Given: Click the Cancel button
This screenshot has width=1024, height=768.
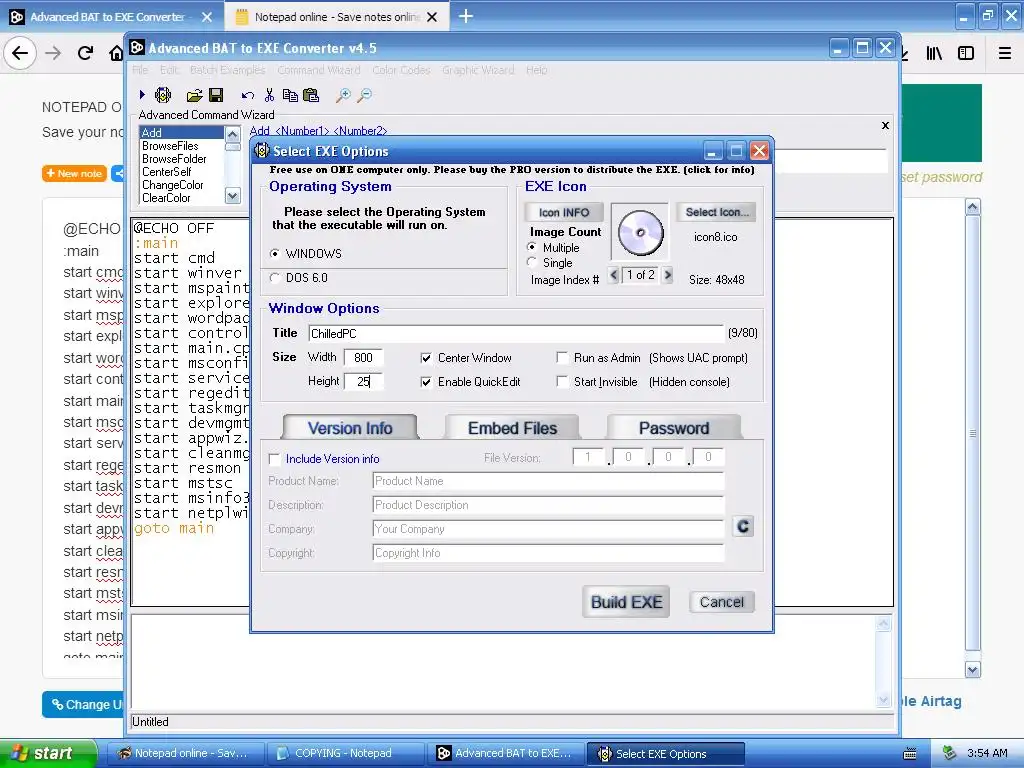Looking at the screenshot, I should coord(722,602).
